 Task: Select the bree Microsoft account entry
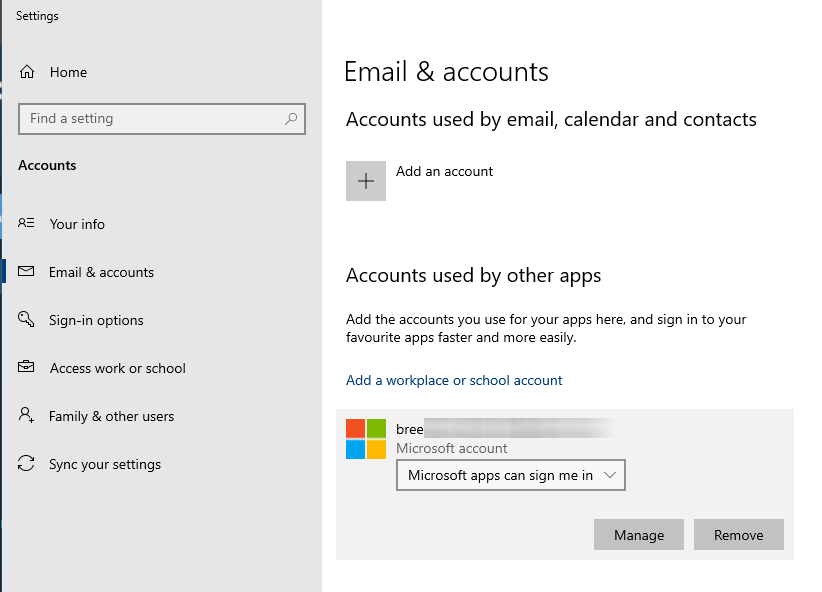click(x=565, y=484)
